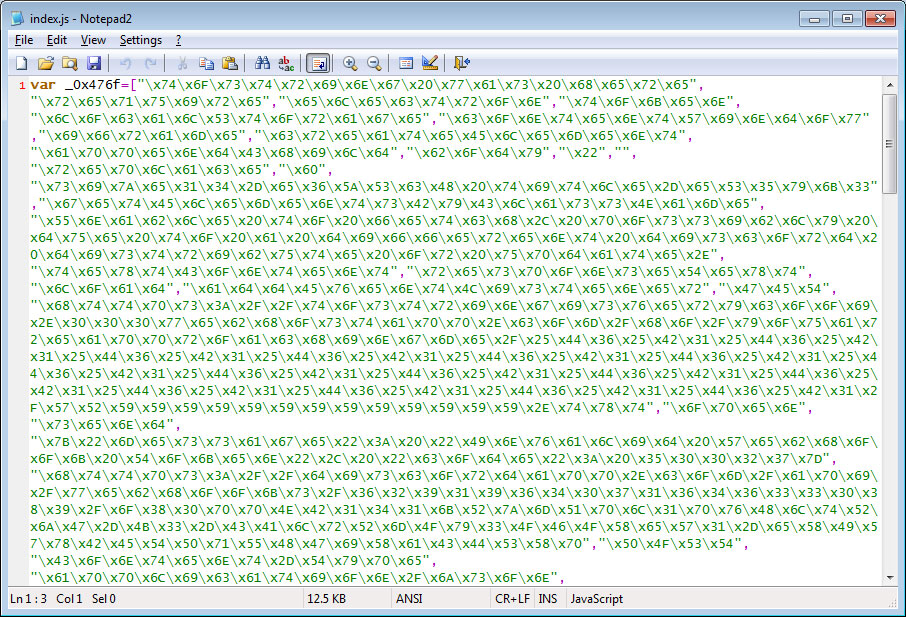Viewport: 906px width, 617px height.
Task: Click the vertical scrollbar thumb
Action: [890, 144]
